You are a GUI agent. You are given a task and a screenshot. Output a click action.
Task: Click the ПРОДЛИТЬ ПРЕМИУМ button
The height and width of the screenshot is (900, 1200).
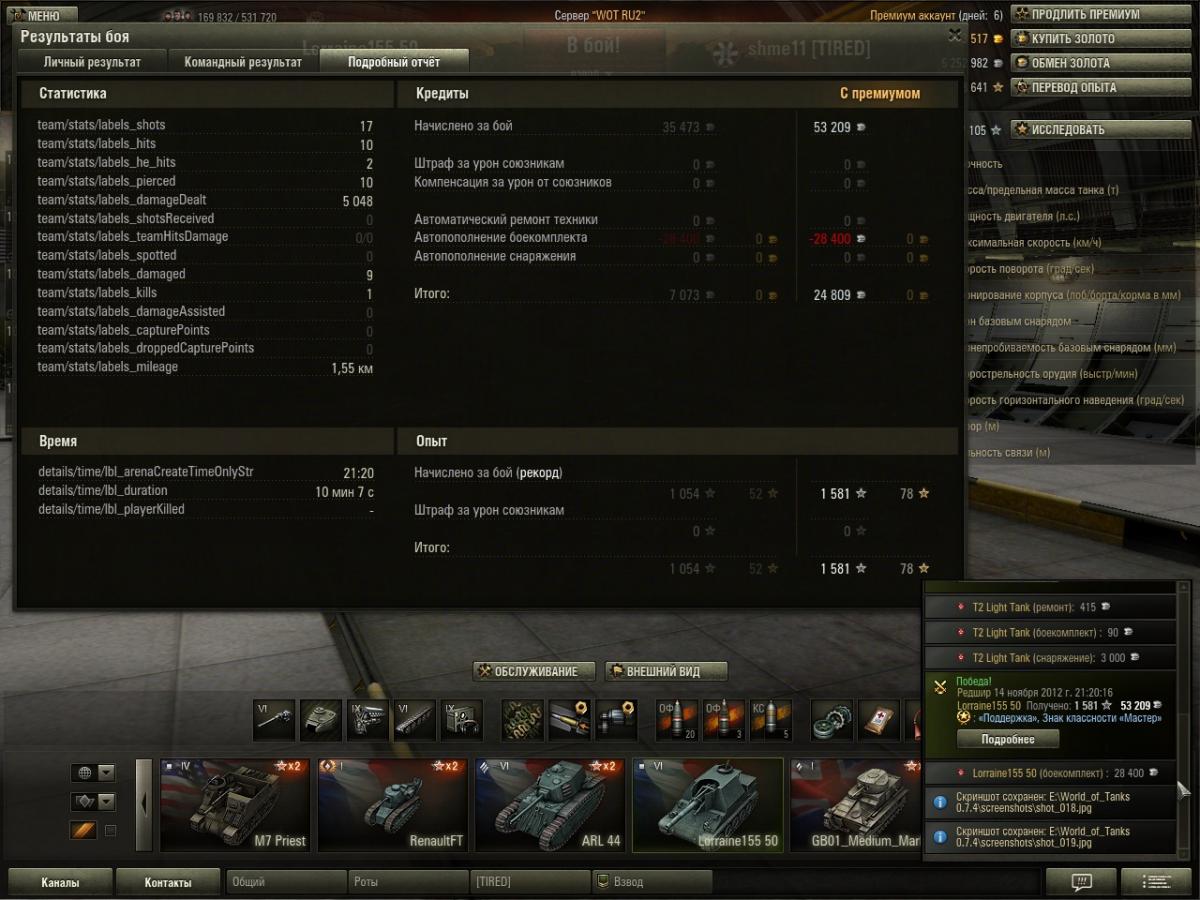click(1103, 14)
